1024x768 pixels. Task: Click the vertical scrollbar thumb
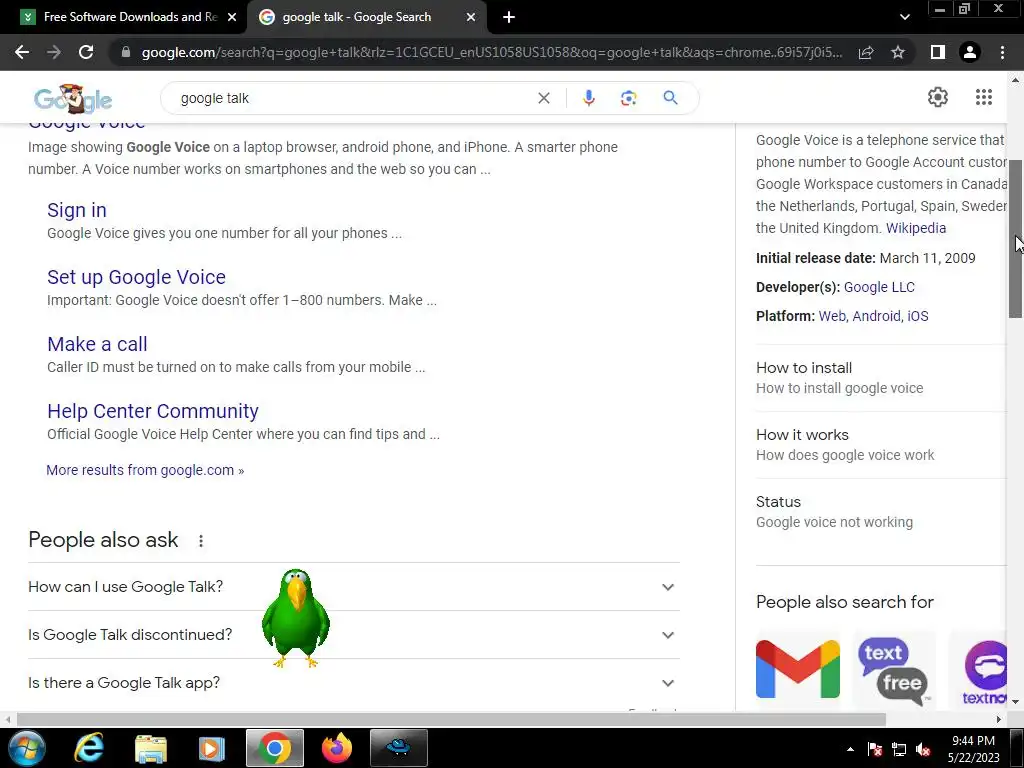coord(1015,238)
